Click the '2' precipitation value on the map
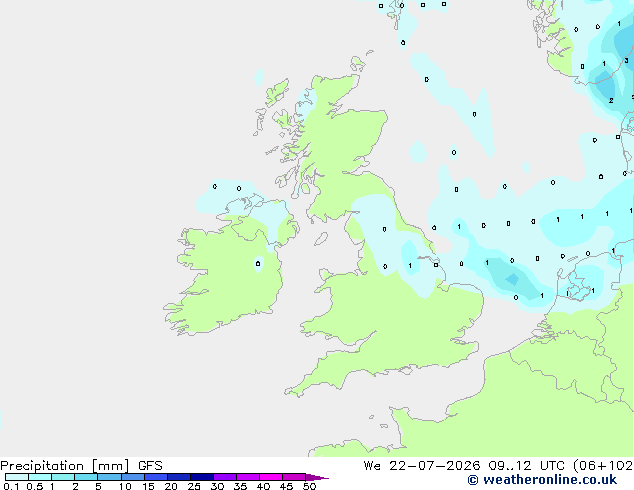The width and height of the screenshot is (634, 490). (611, 100)
